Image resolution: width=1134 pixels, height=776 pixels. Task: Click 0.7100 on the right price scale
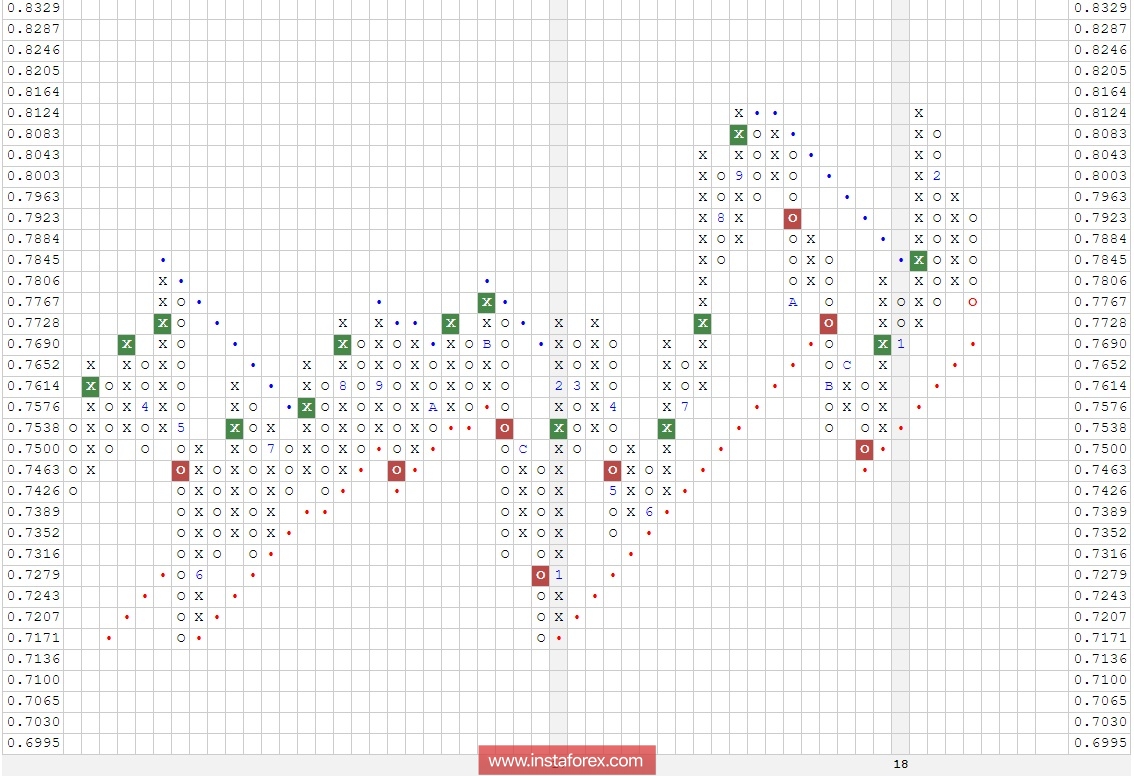pos(1100,680)
